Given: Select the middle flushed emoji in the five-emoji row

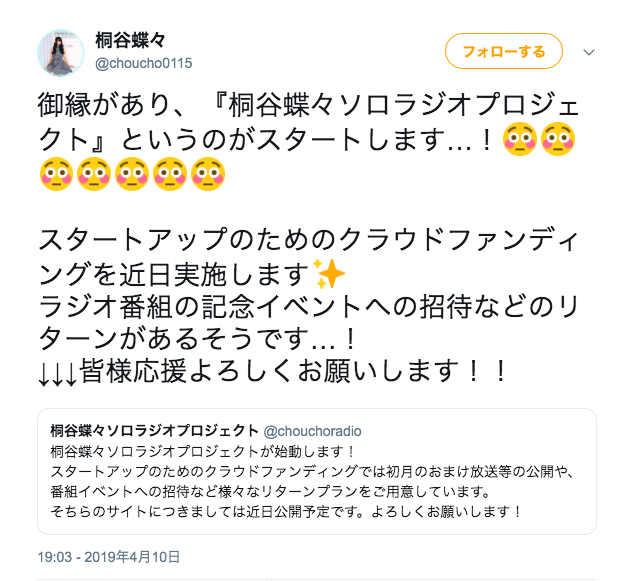Looking at the screenshot, I should click(132, 174).
